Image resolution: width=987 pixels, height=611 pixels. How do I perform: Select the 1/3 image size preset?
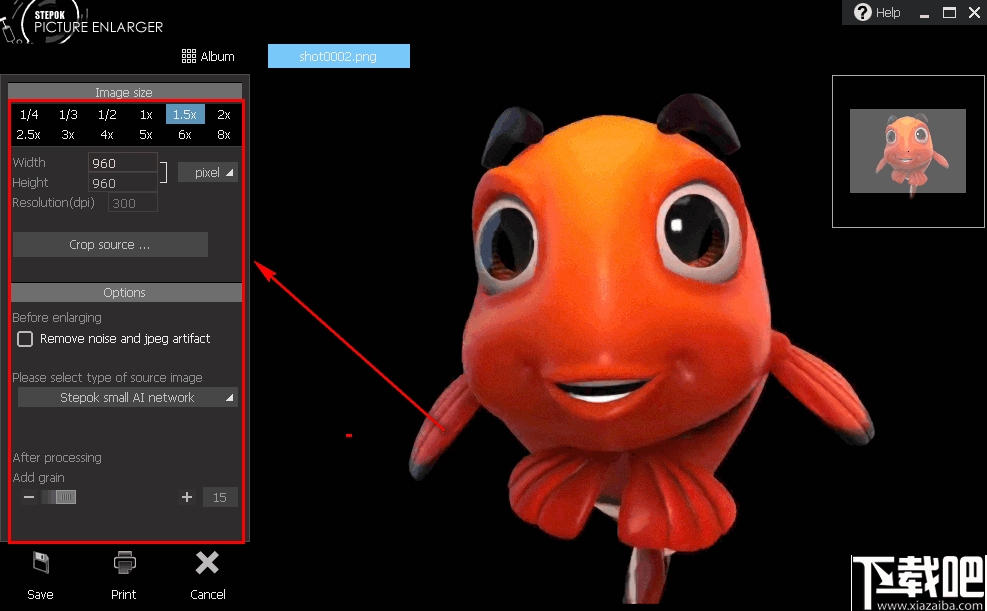(x=68, y=115)
